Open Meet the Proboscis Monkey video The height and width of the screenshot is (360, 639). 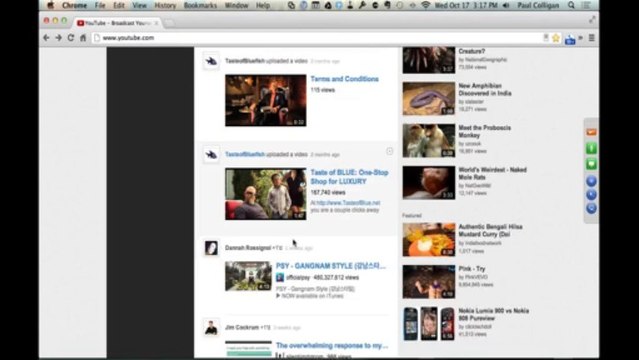pos(484,131)
